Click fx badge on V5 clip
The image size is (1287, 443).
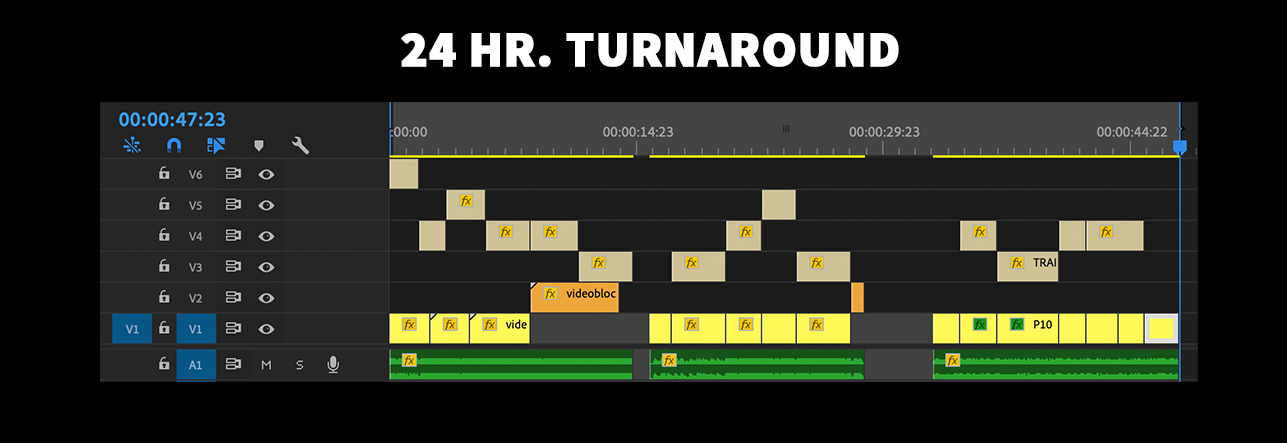[466, 200]
